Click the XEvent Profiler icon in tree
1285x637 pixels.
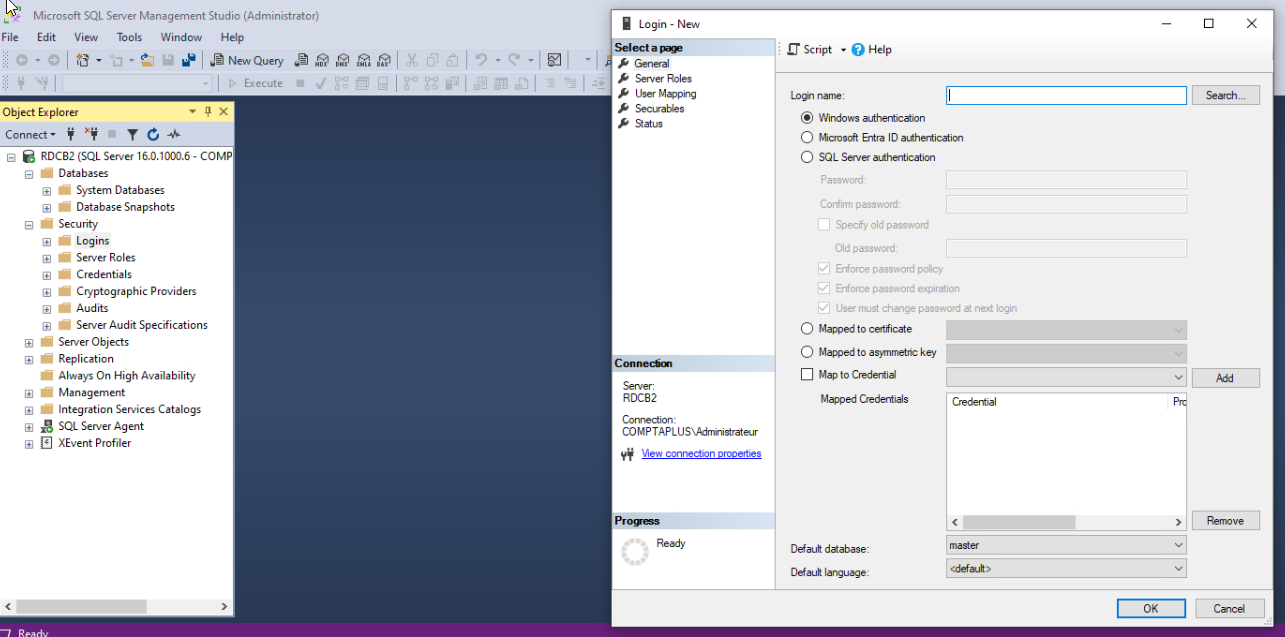(46, 443)
